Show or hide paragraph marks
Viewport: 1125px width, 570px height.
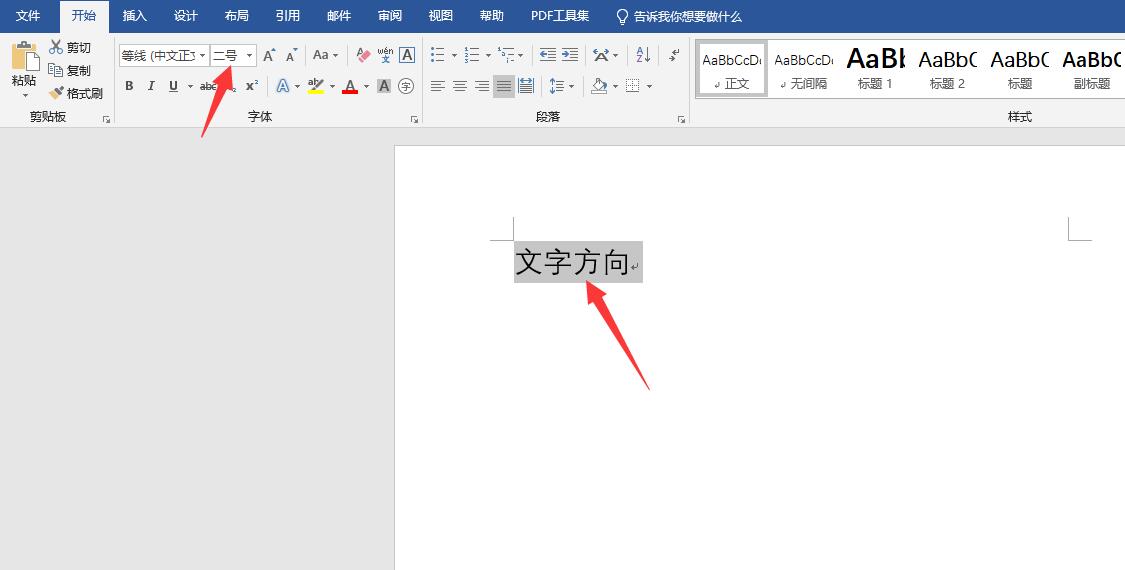(674, 55)
